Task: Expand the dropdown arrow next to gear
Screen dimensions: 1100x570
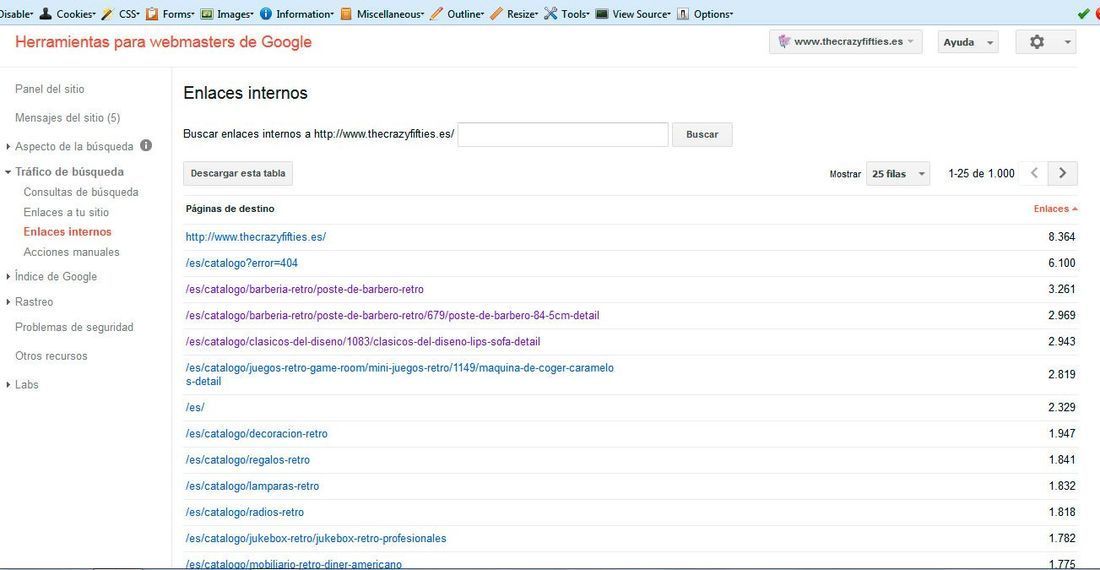Action: tap(1067, 42)
